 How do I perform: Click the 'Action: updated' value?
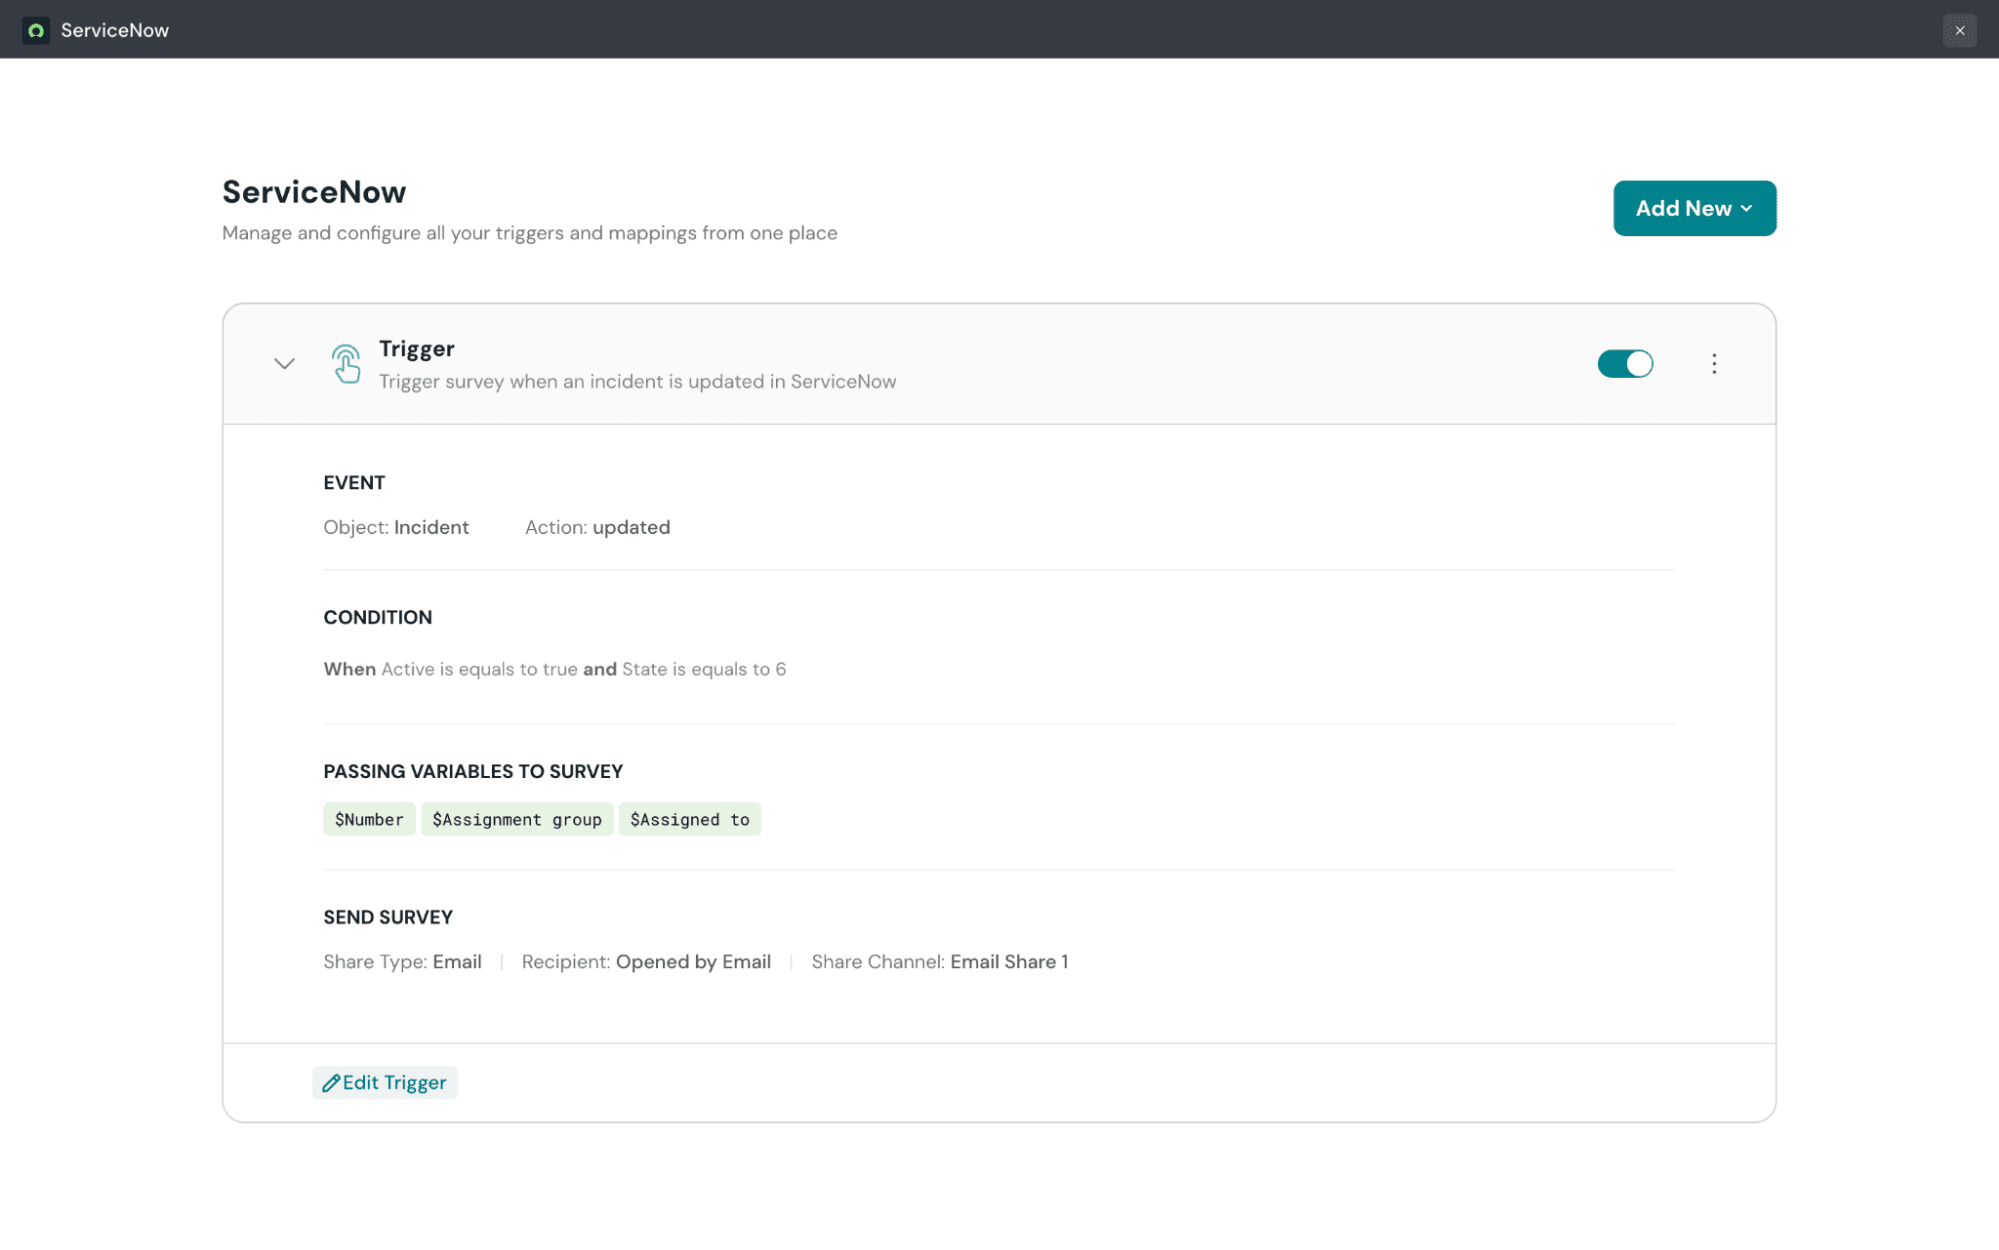point(598,527)
